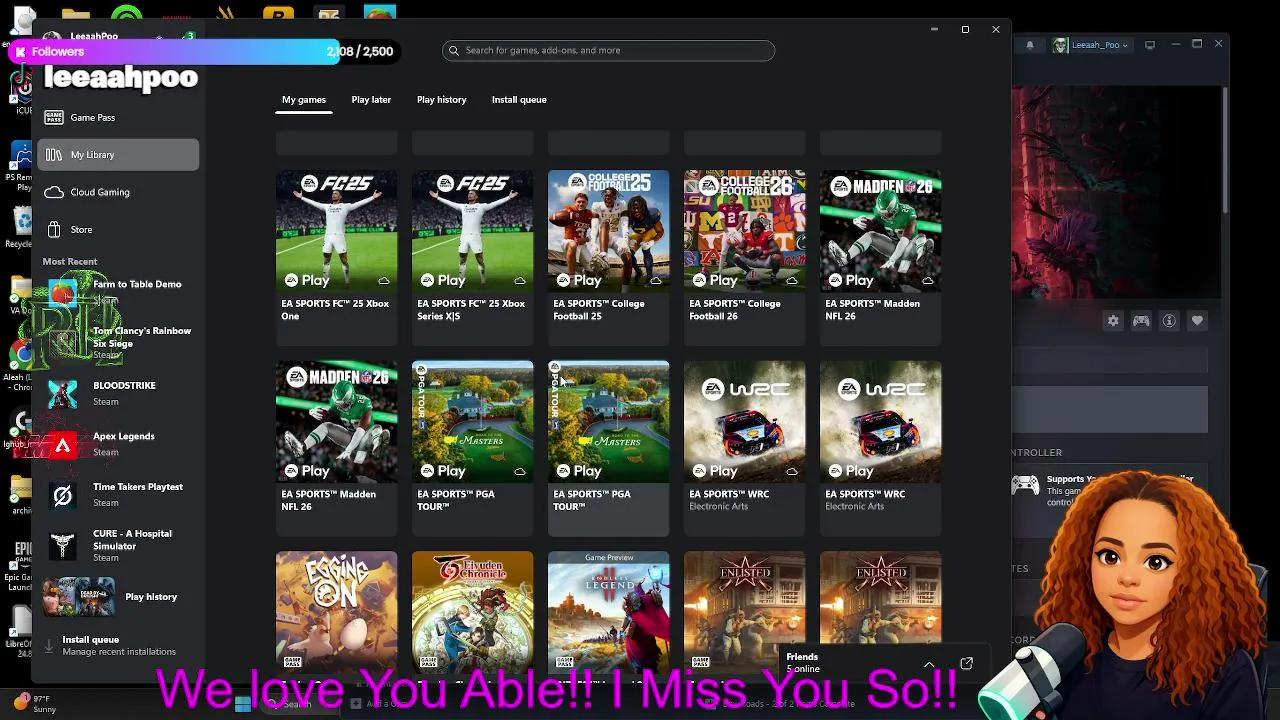Open the Eiyuden Chronicle game thumbnail
This screenshot has height=720, width=1280.
click(472, 610)
